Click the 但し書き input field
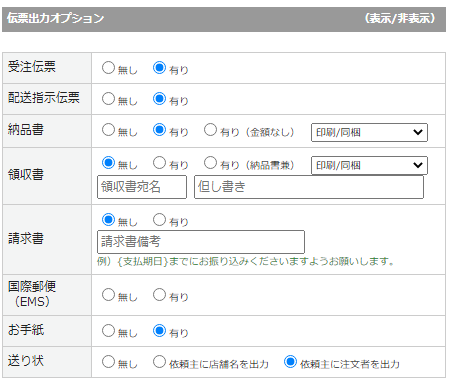Viewport: 449px width, 390px height. click(x=309, y=187)
